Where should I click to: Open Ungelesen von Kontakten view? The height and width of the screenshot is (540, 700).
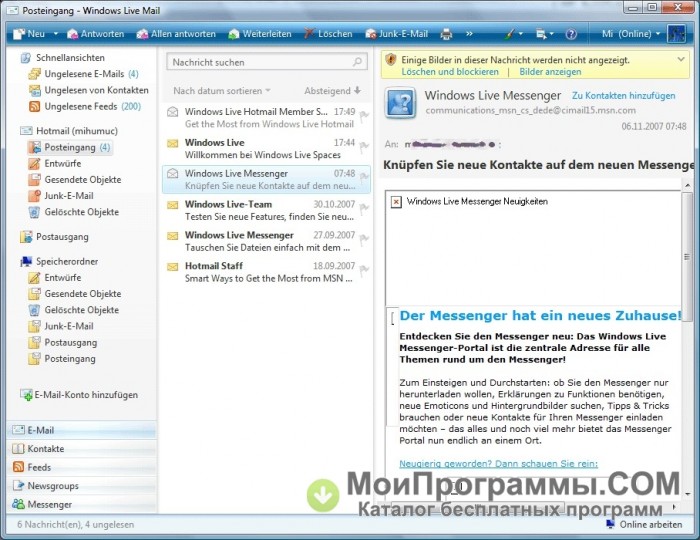point(89,90)
